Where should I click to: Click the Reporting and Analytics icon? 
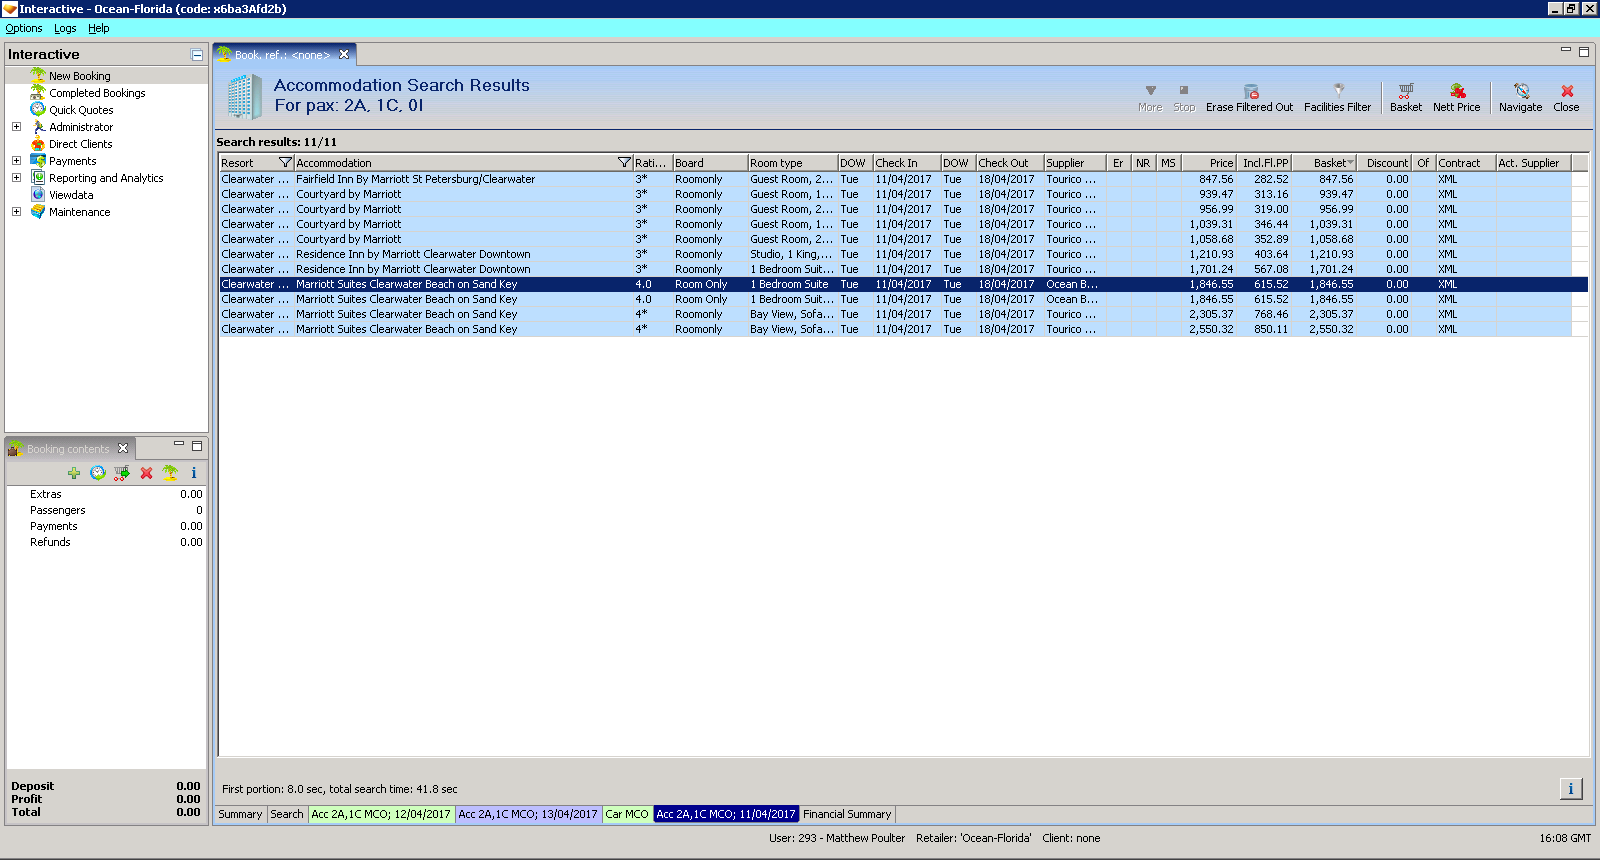38,177
